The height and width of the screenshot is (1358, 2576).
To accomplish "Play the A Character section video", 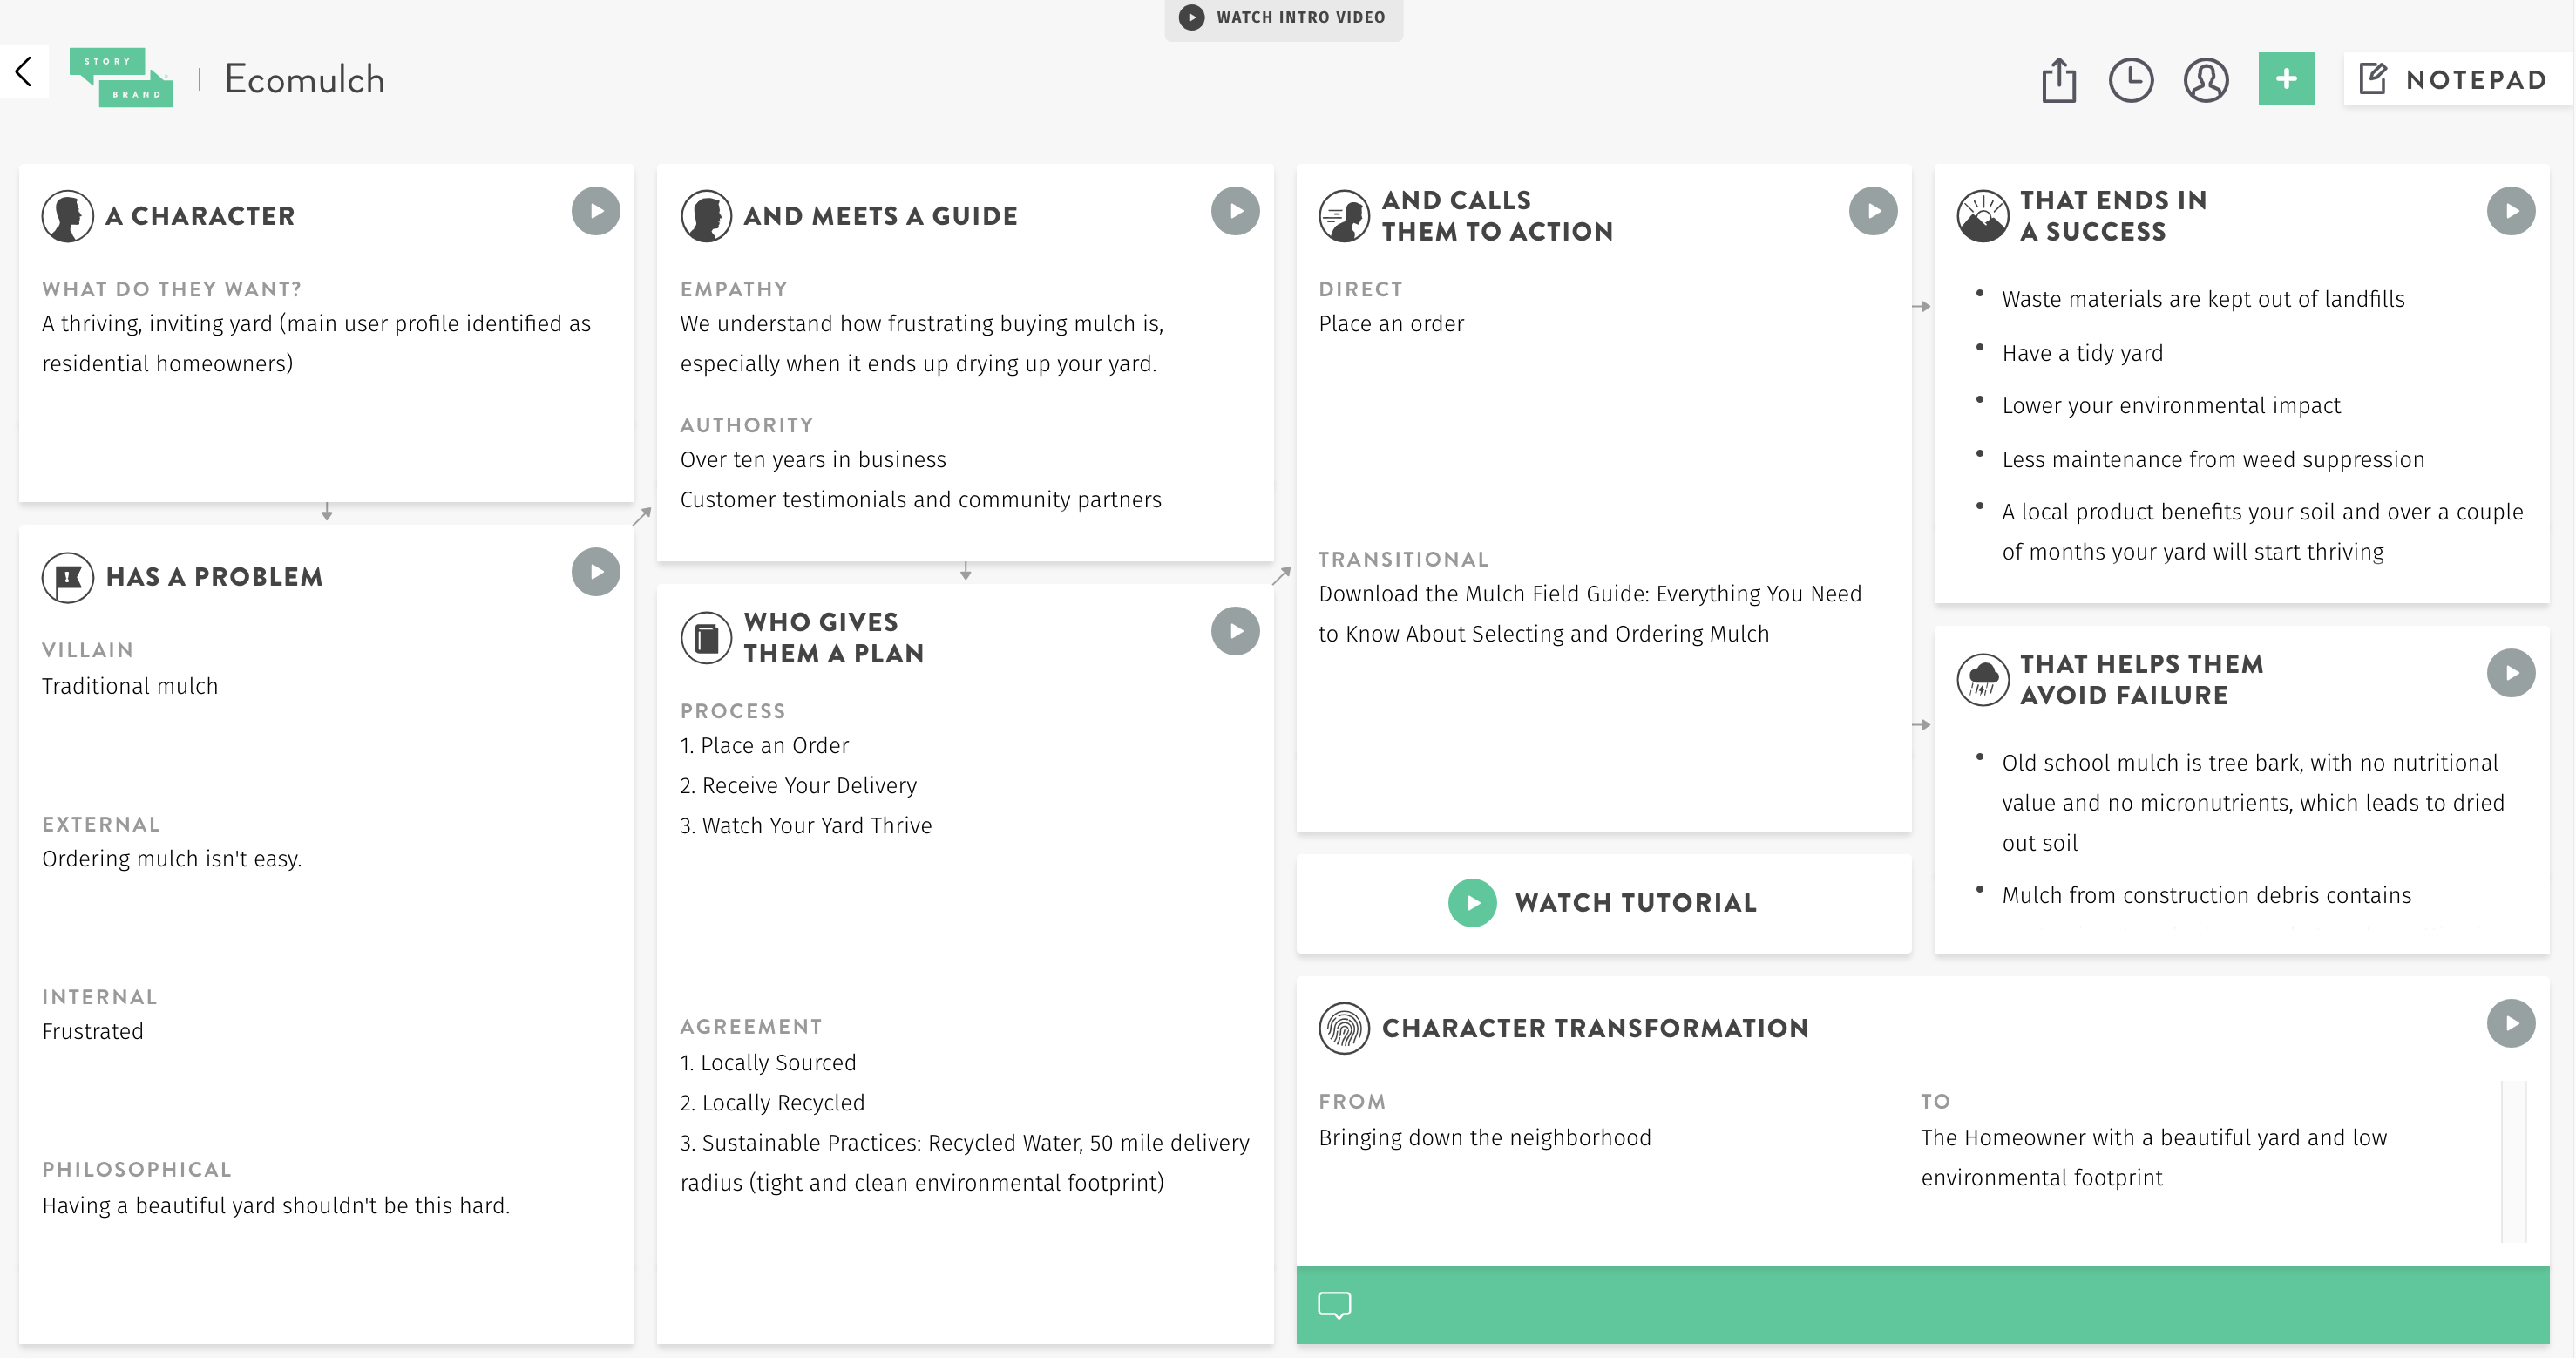I will (596, 211).
